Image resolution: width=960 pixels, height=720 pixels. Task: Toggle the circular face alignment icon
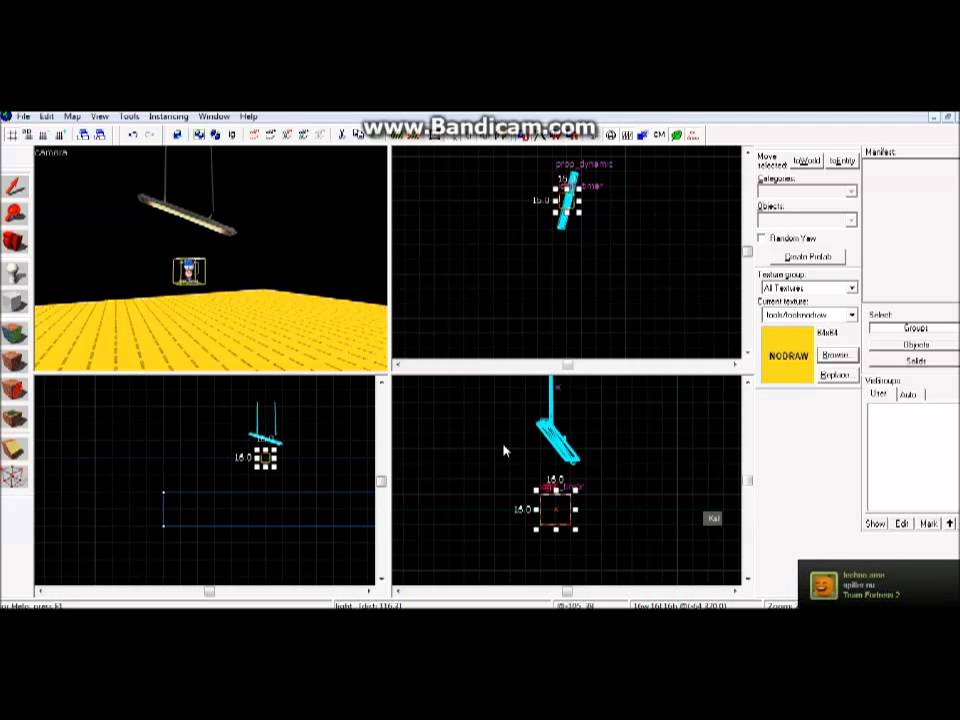click(611, 135)
